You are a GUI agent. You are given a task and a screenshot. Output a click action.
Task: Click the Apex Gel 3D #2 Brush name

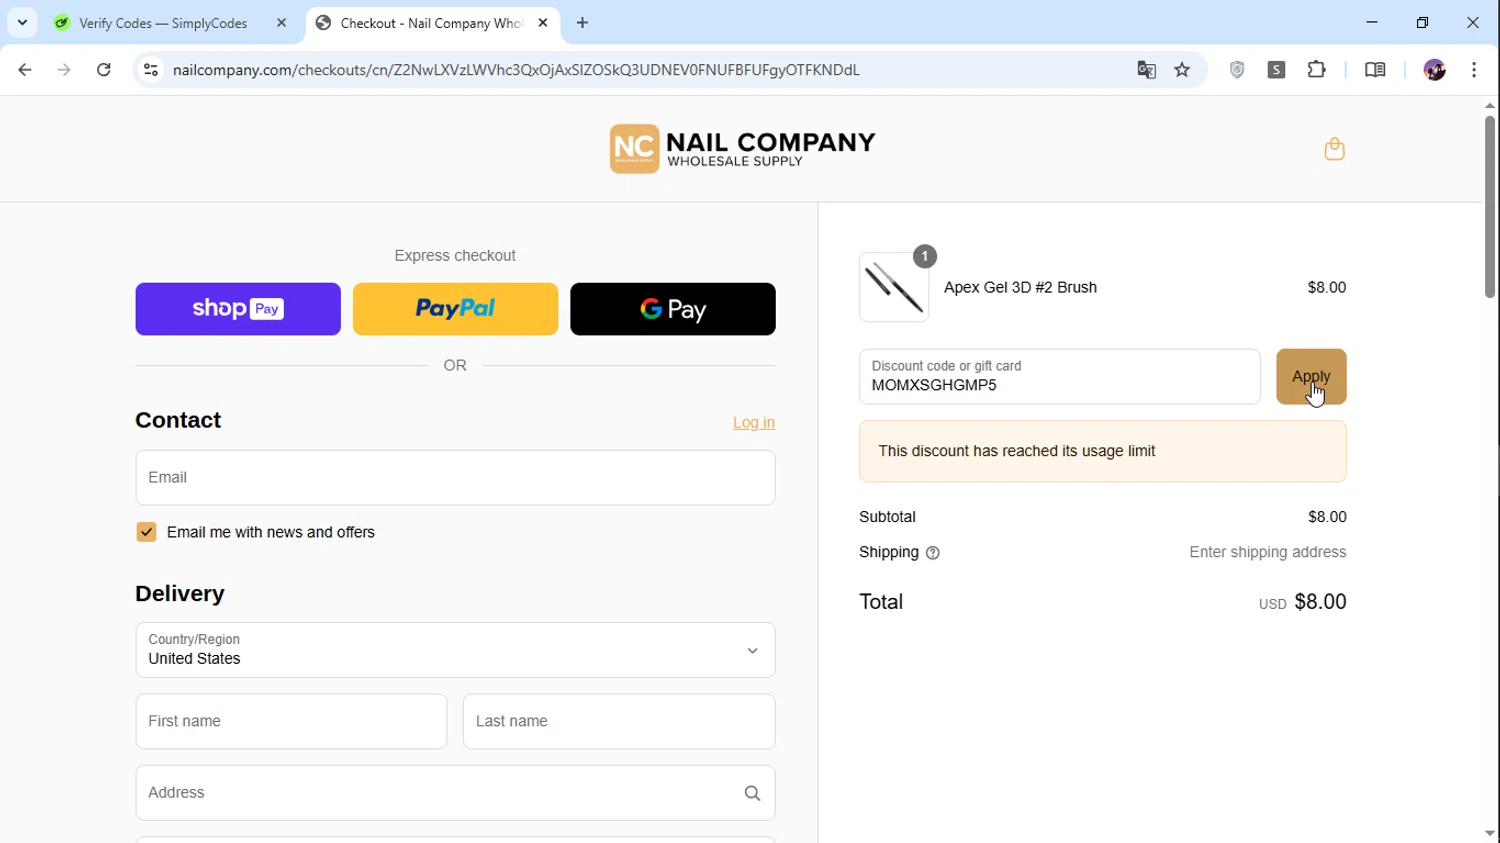(1020, 287)
